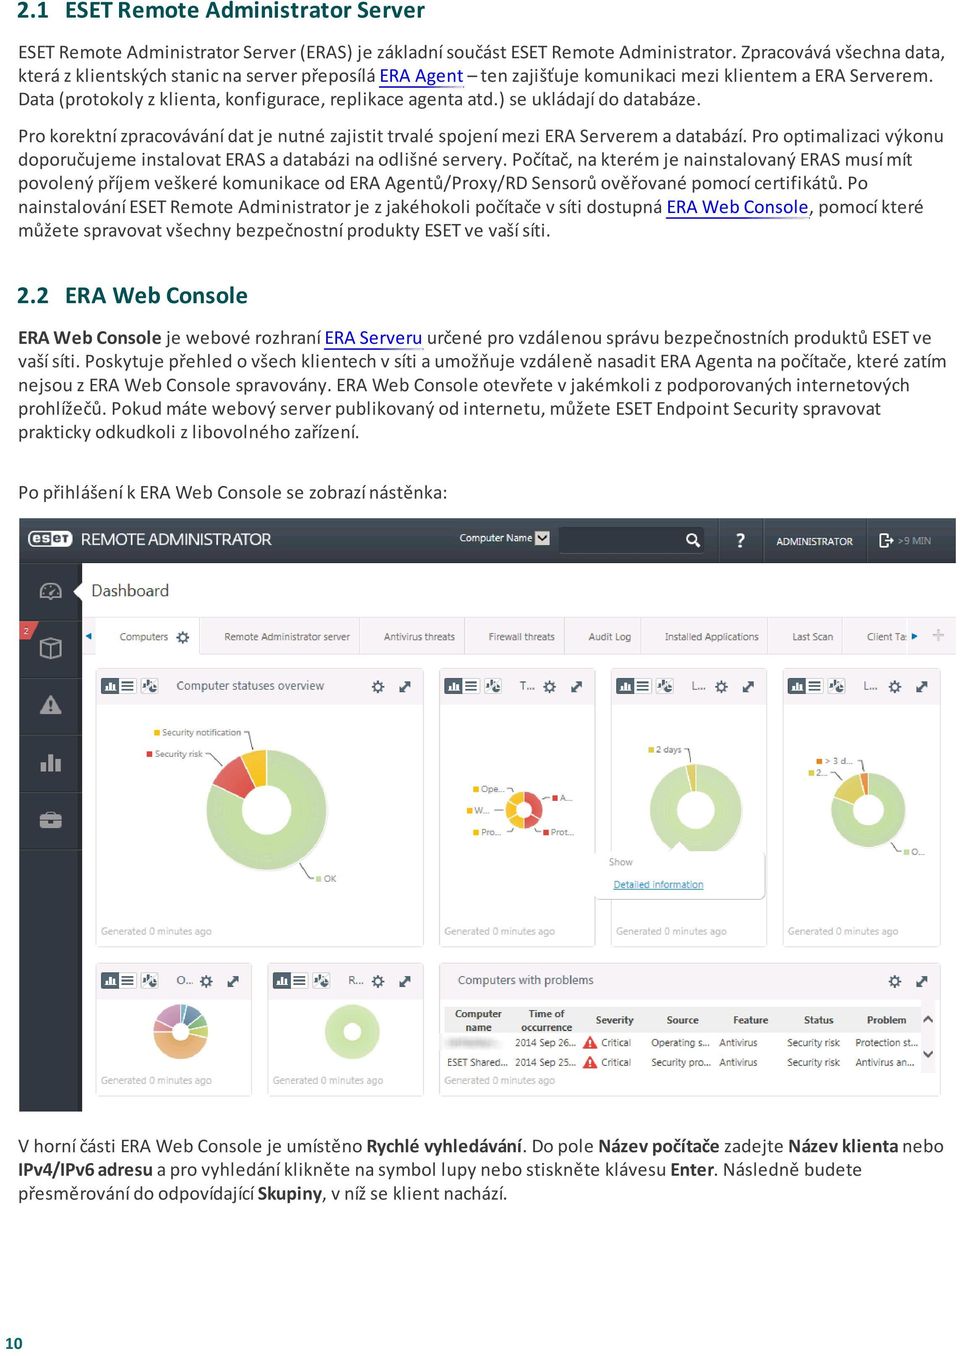Open the Threats warning triangle sidebar icon
Image resolution: width=960 pixels, height=1356 pixels.
(x=50, y=705)
